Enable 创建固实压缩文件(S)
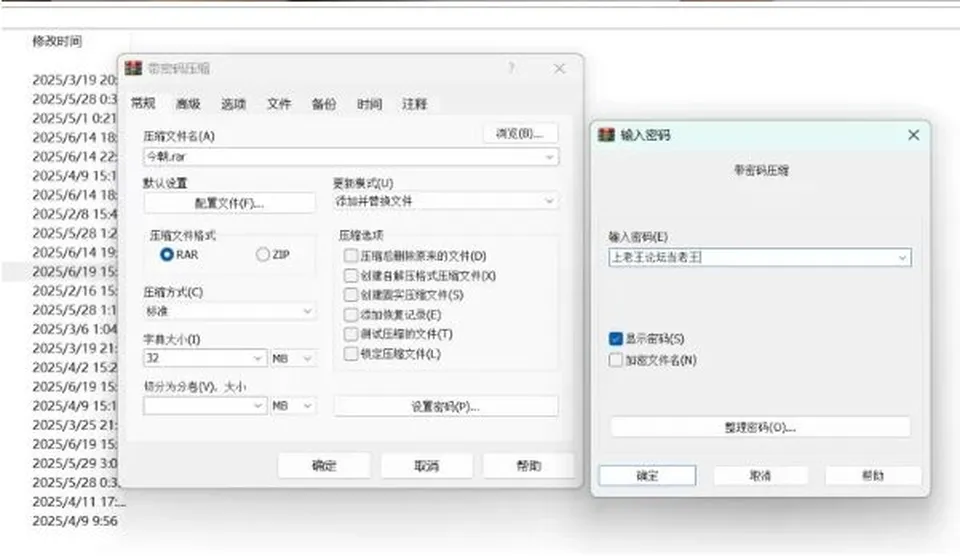The width and height of the screenshot is (960, 556). 351,295
